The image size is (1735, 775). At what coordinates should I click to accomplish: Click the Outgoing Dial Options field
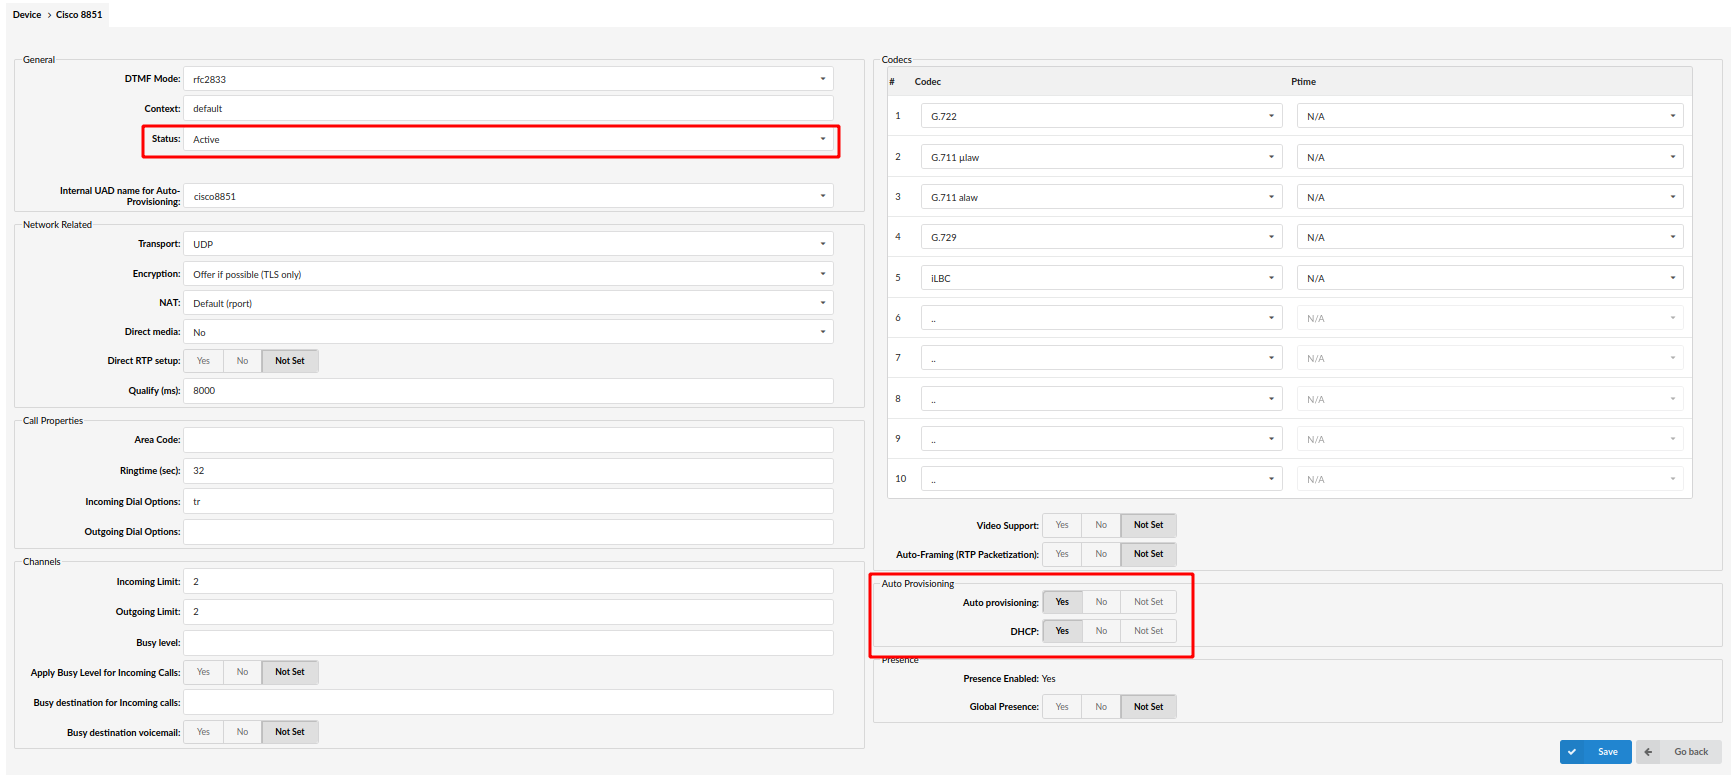508,532
